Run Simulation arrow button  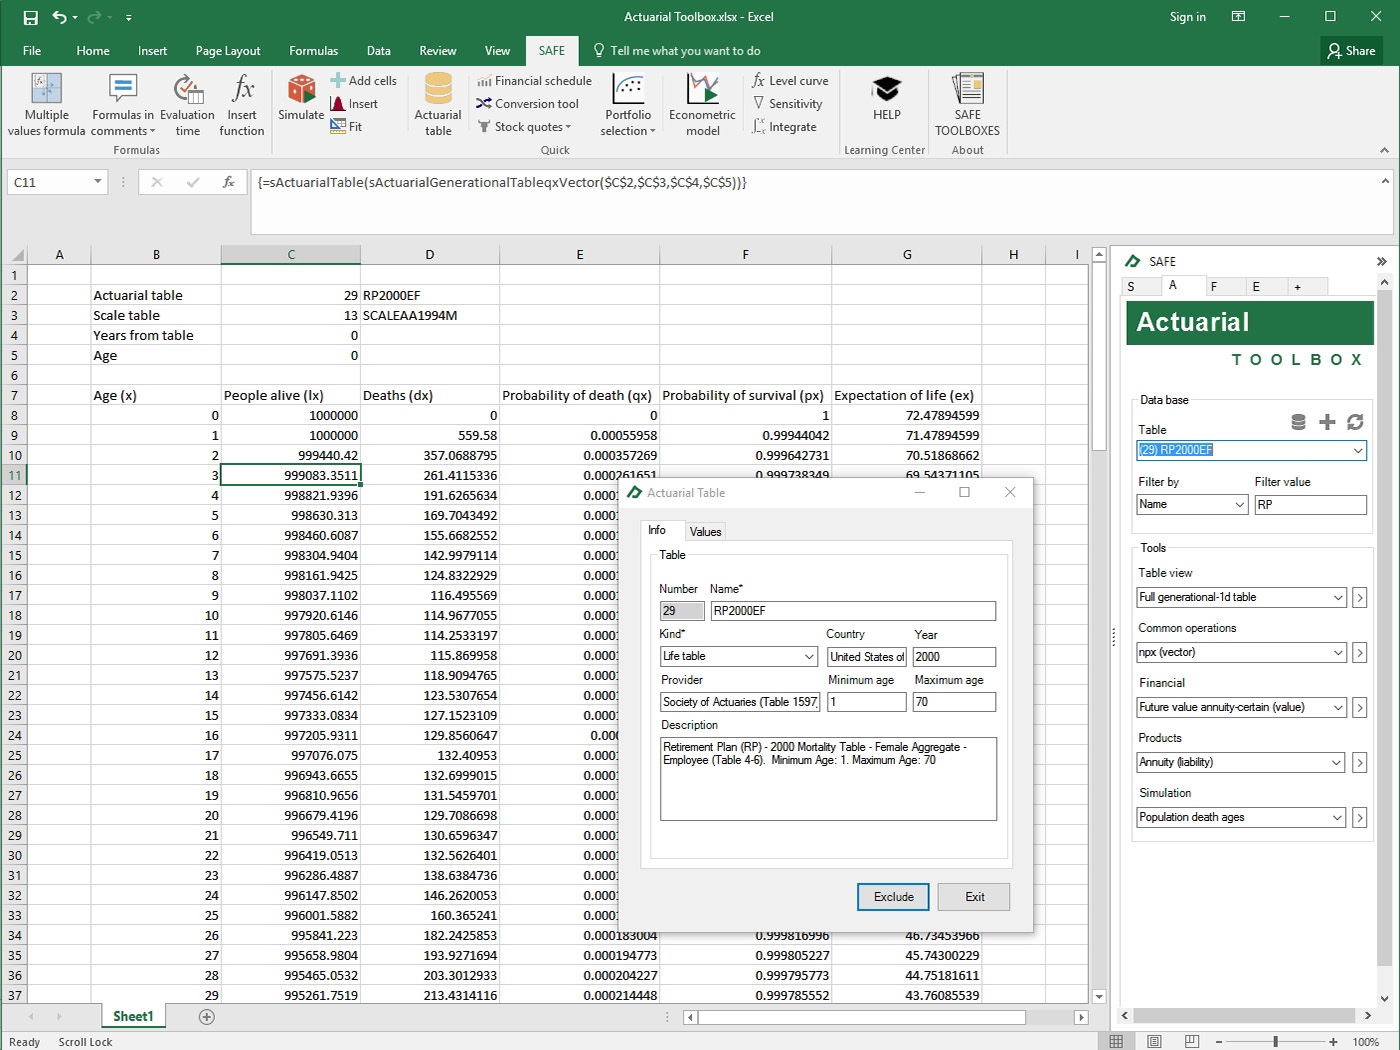click(x=1359, y=818)
